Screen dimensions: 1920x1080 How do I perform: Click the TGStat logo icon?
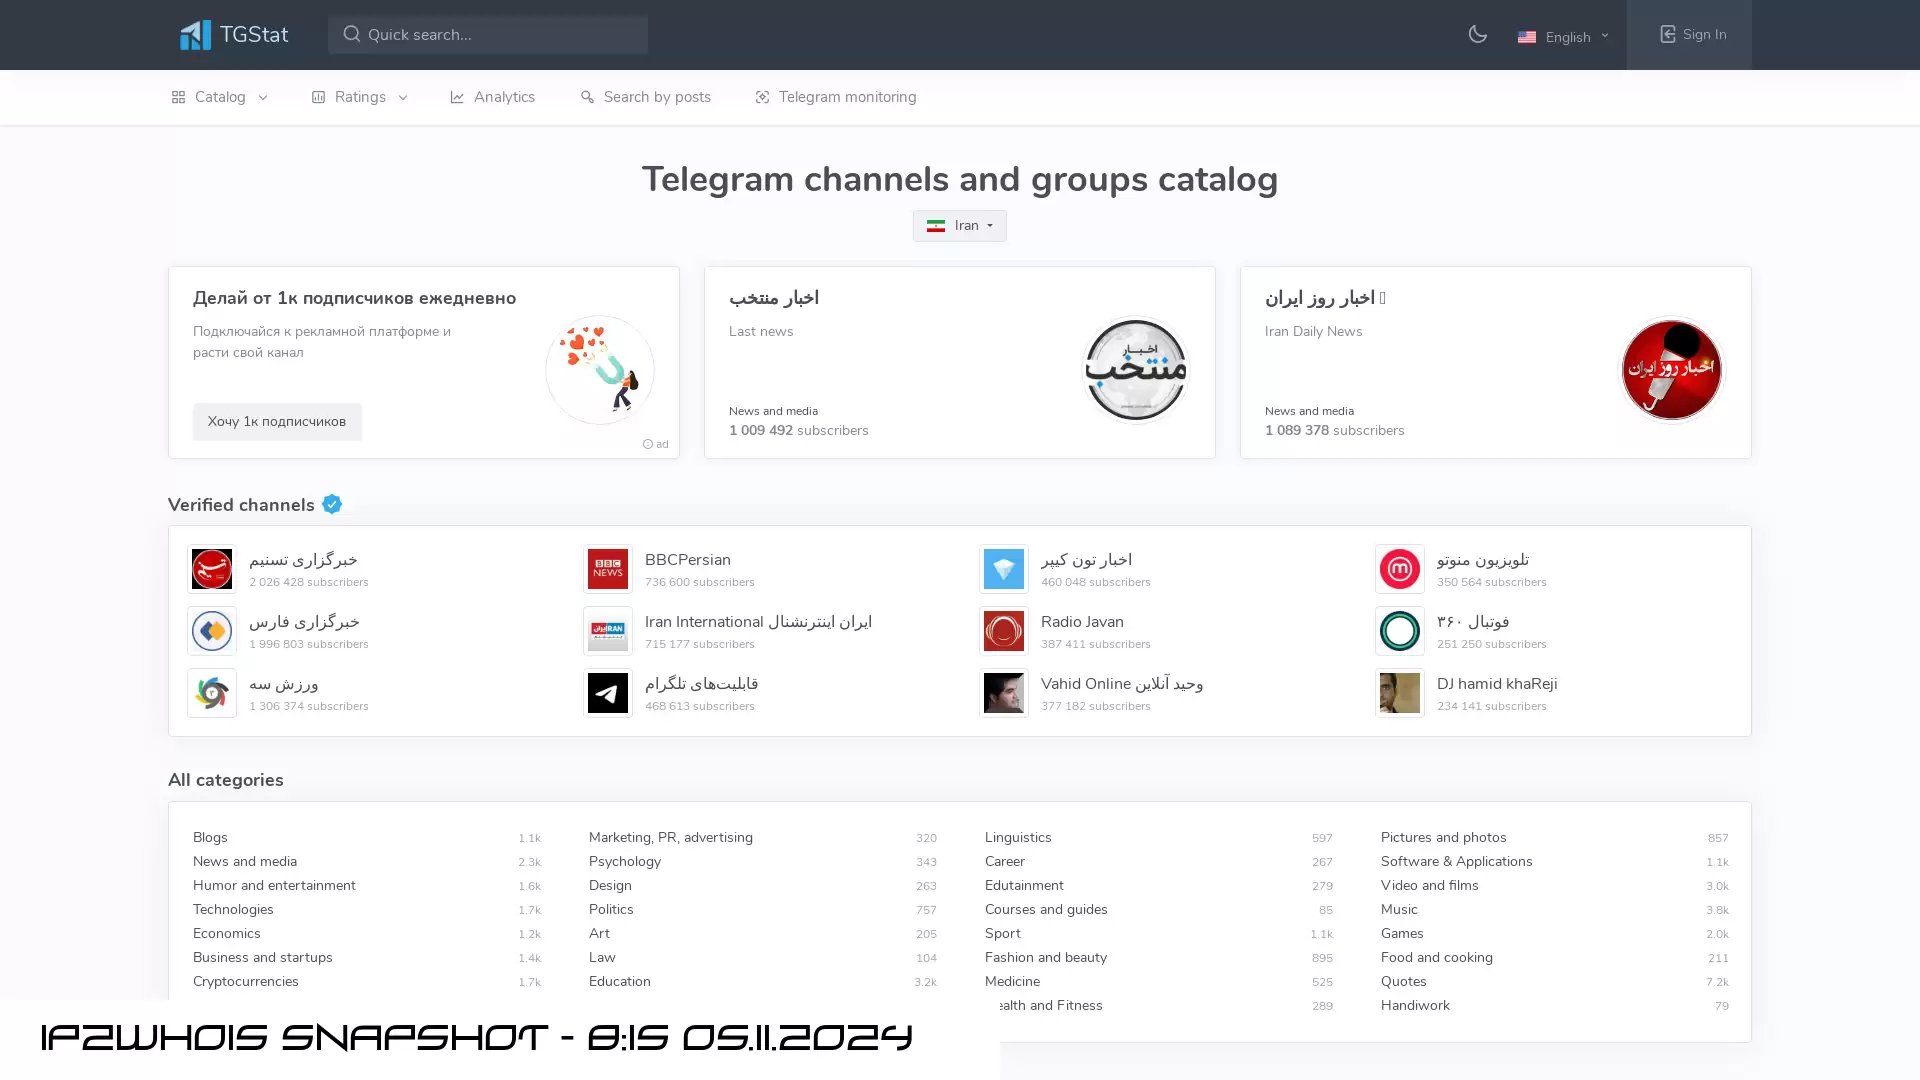pos(195,34)
